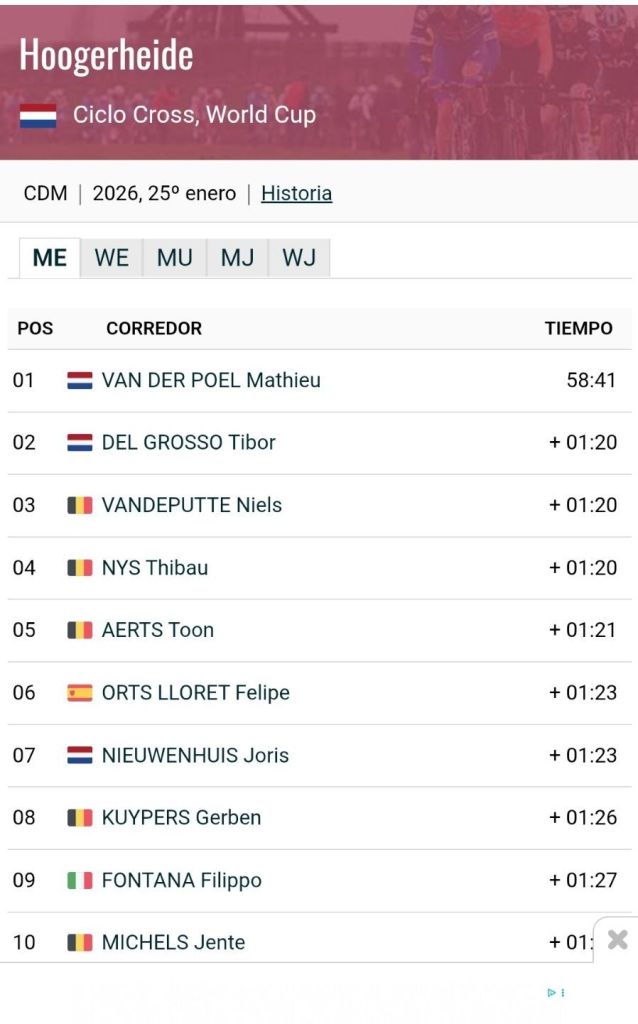Open the Historia link
The width and height of the screenshot is (638, 1024).
[296, 193]
